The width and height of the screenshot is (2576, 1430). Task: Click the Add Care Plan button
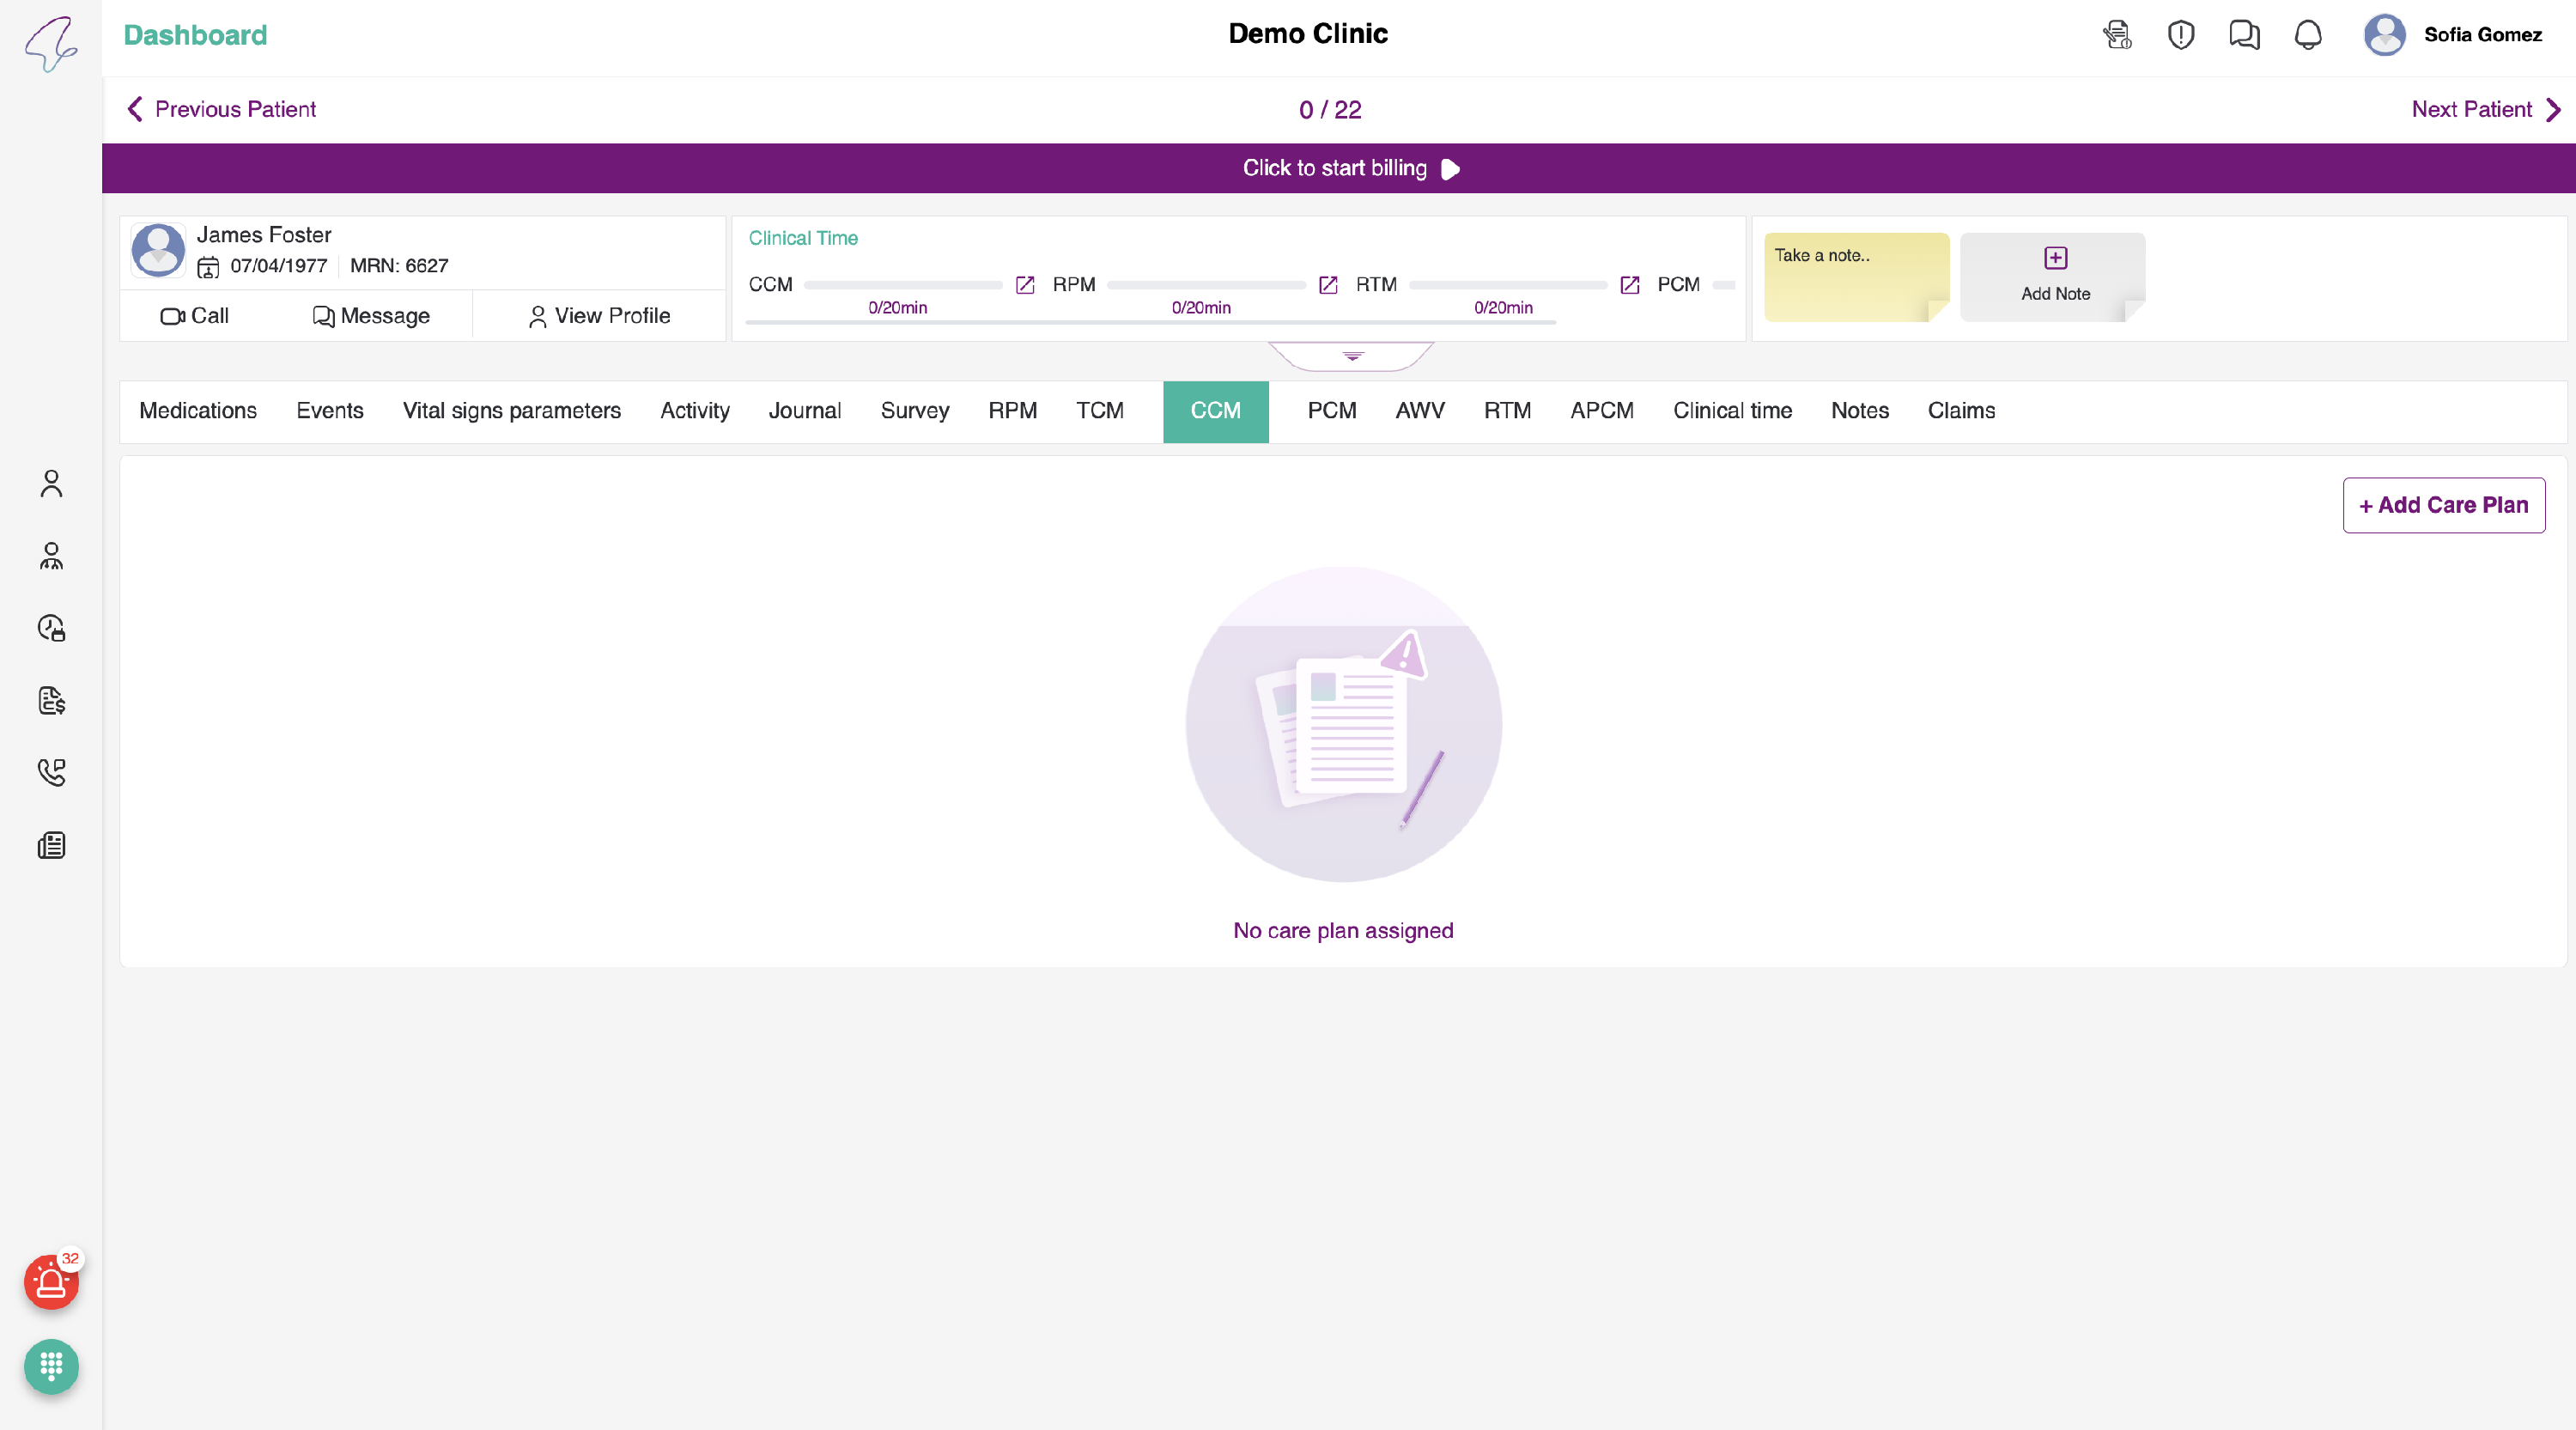(x=2443, y=505)
